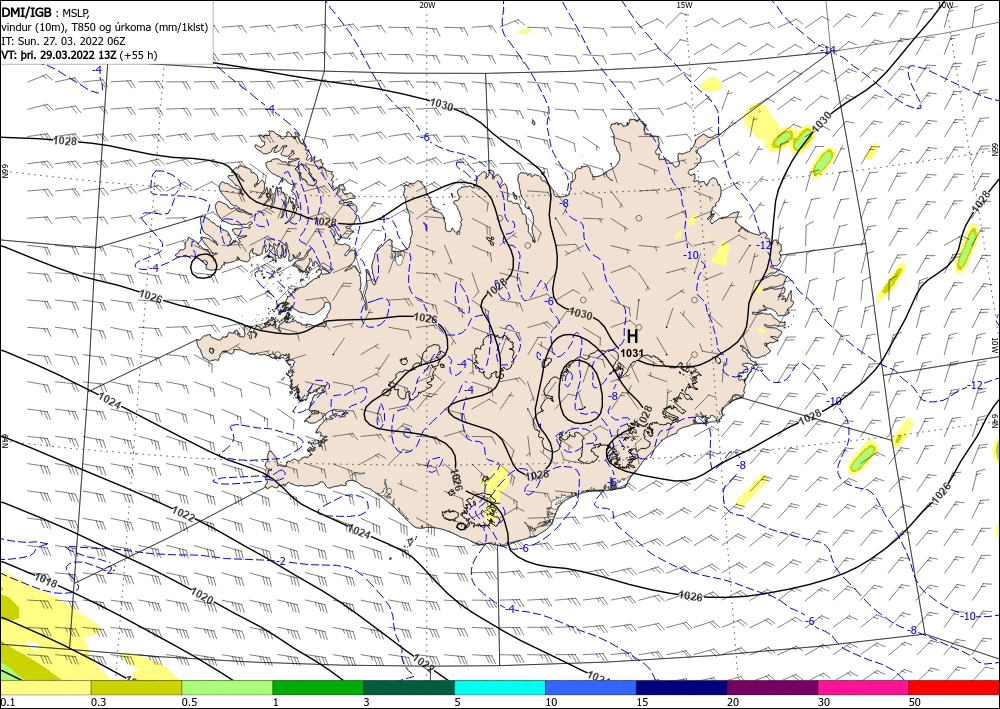The image size is (1000, 709).
Task: Click the 'VT: þri. 29.03.2022 13Z (+55 h)' line
Action: pyautogui.click(x=79, y=55)
